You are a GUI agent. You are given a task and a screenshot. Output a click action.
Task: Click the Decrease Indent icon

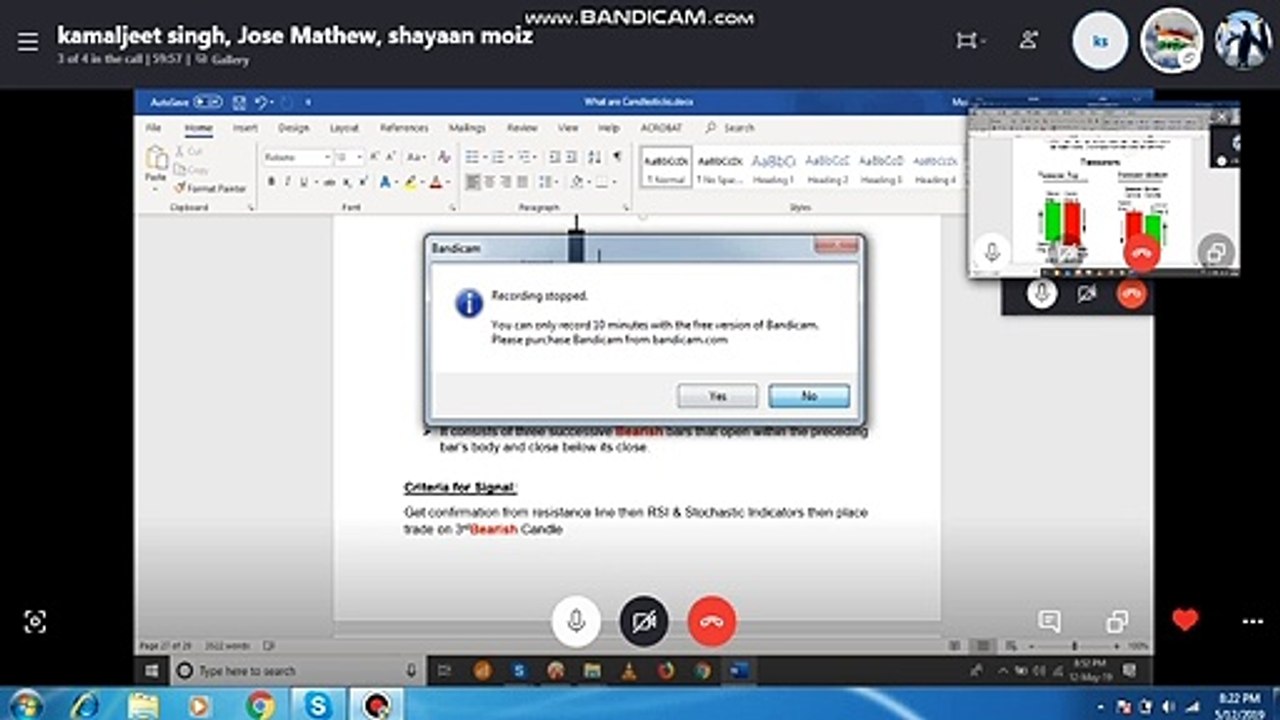click(x=554, y=157)
